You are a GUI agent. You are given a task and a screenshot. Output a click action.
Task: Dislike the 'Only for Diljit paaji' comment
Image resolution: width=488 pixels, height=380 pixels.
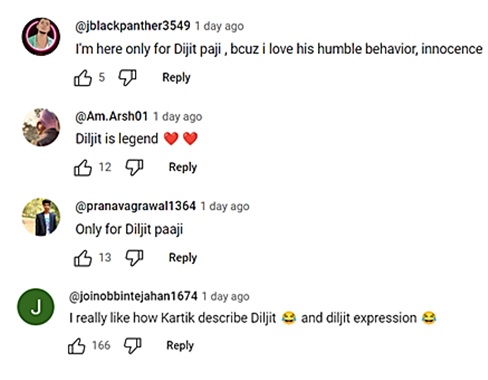click(x=134, y=258)
